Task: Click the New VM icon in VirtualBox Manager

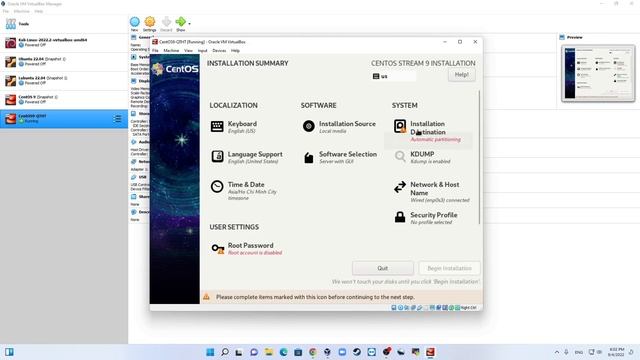Action: pos(134,24)
